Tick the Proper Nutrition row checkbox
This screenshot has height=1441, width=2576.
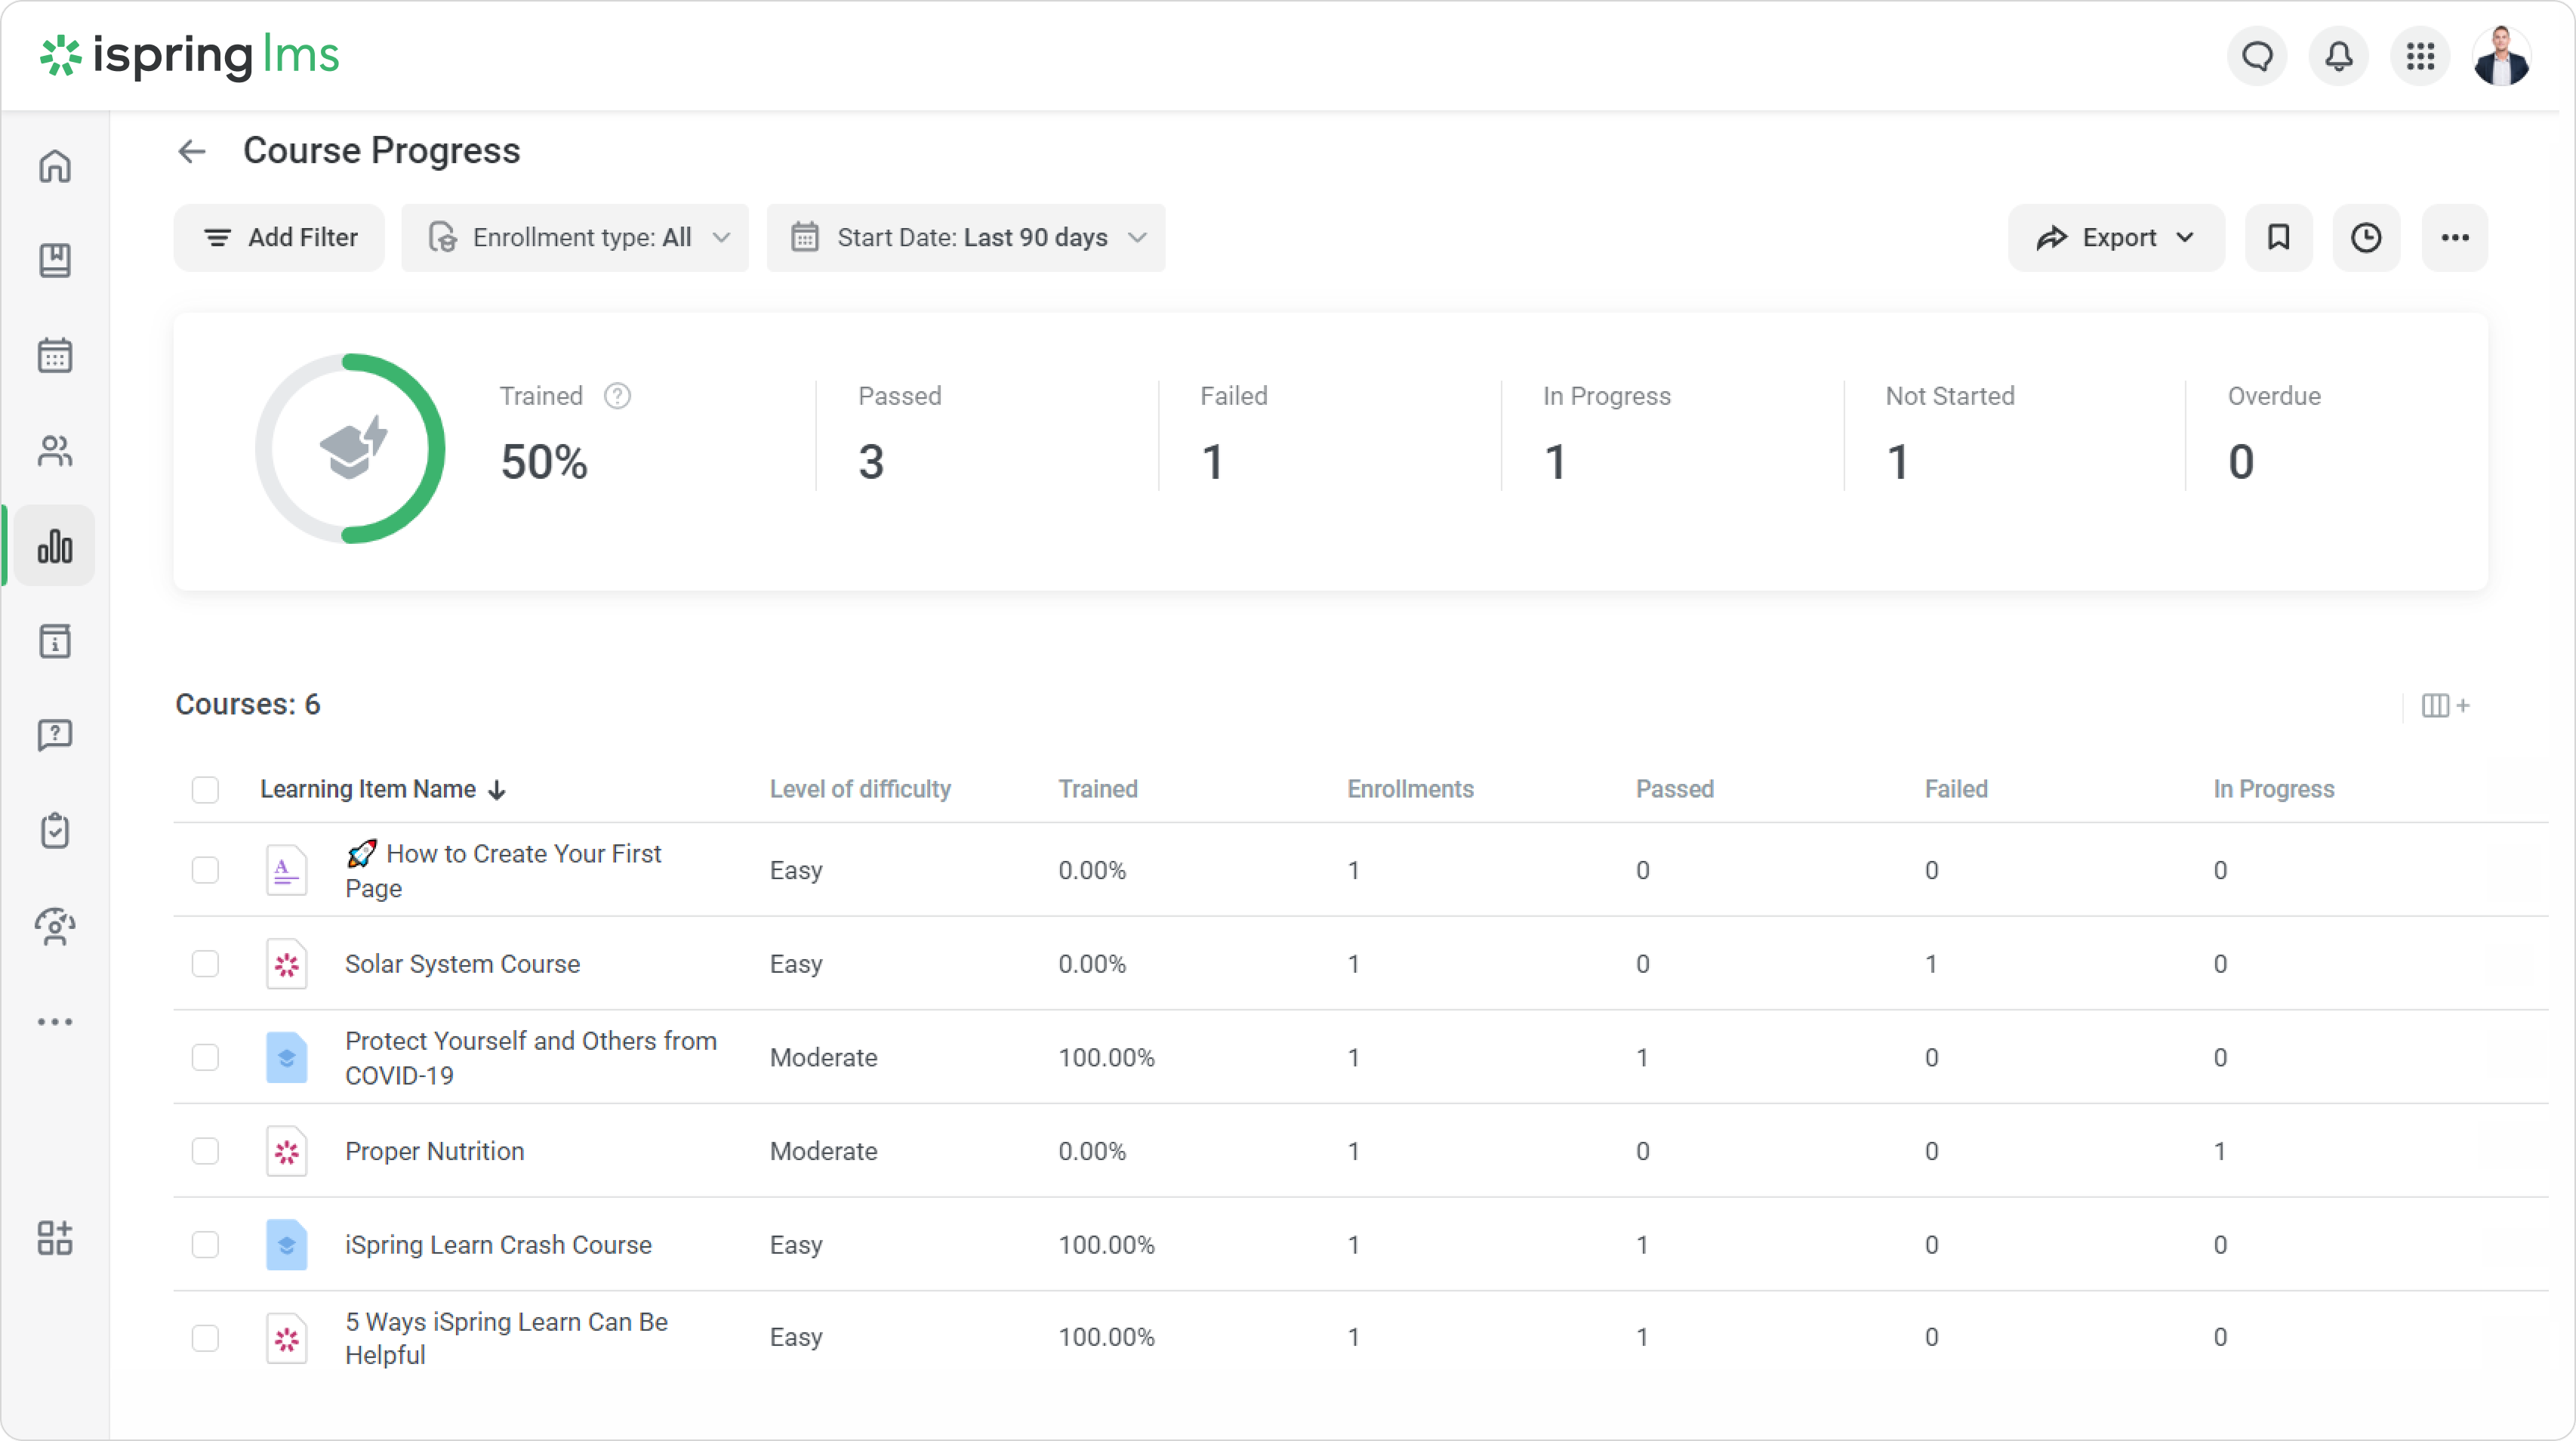pos(205,1151)
